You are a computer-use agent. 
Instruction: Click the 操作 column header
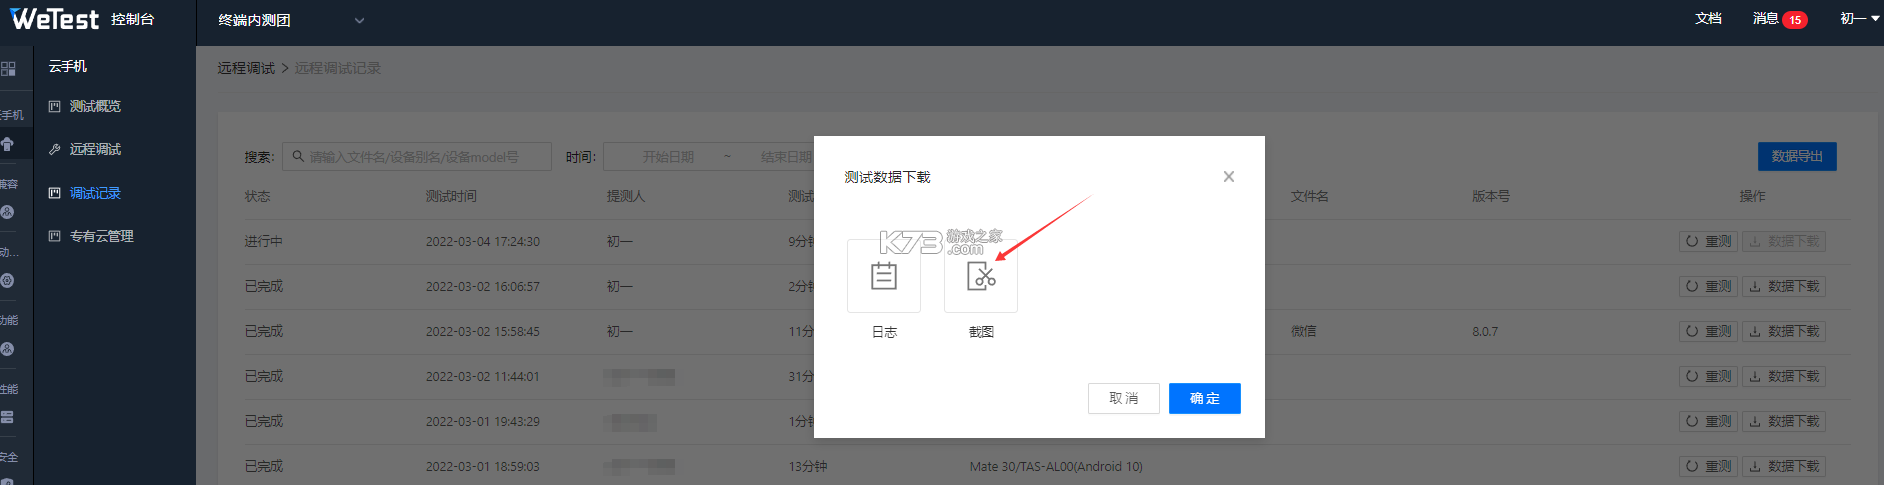pos(1752,196)
